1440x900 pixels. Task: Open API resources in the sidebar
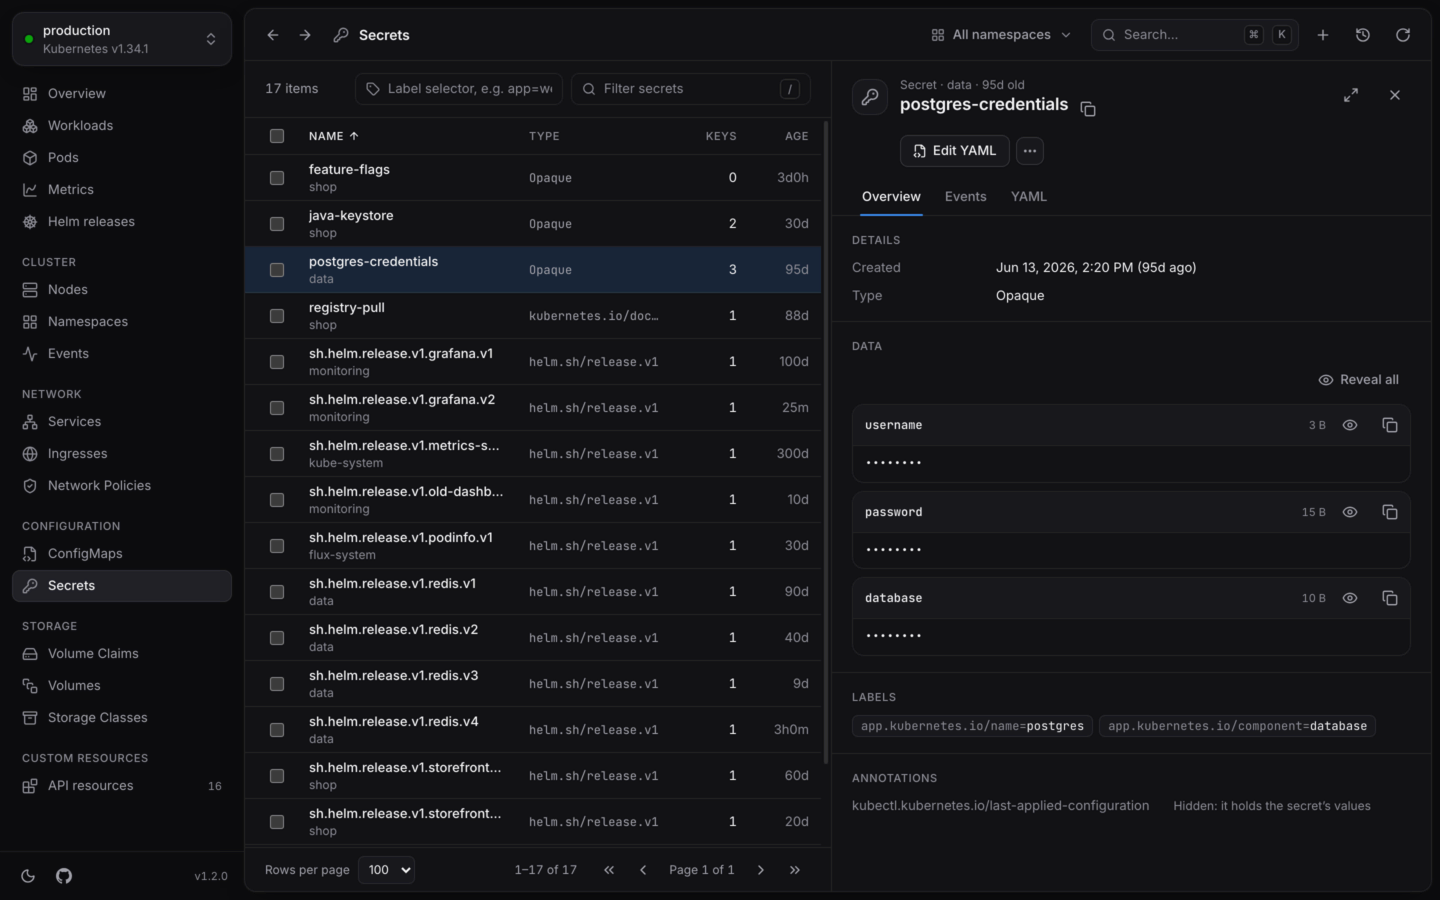[x=122, y=786]
